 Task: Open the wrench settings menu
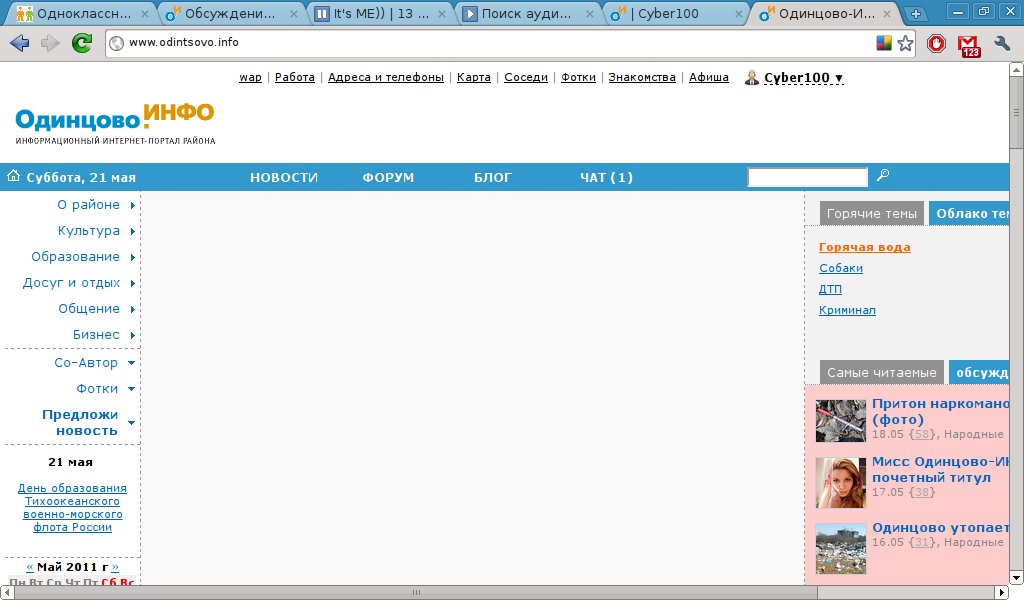tap(1002, 43)
